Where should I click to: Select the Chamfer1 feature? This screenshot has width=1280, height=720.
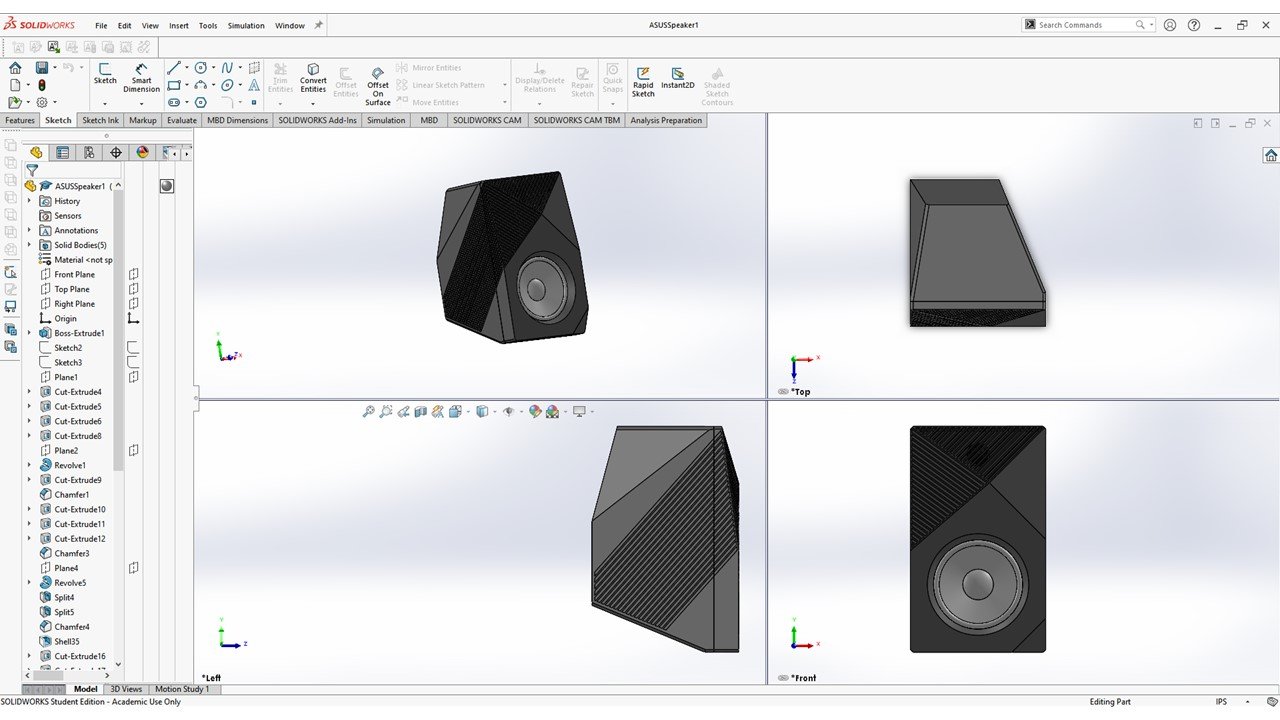pos(64,495)
